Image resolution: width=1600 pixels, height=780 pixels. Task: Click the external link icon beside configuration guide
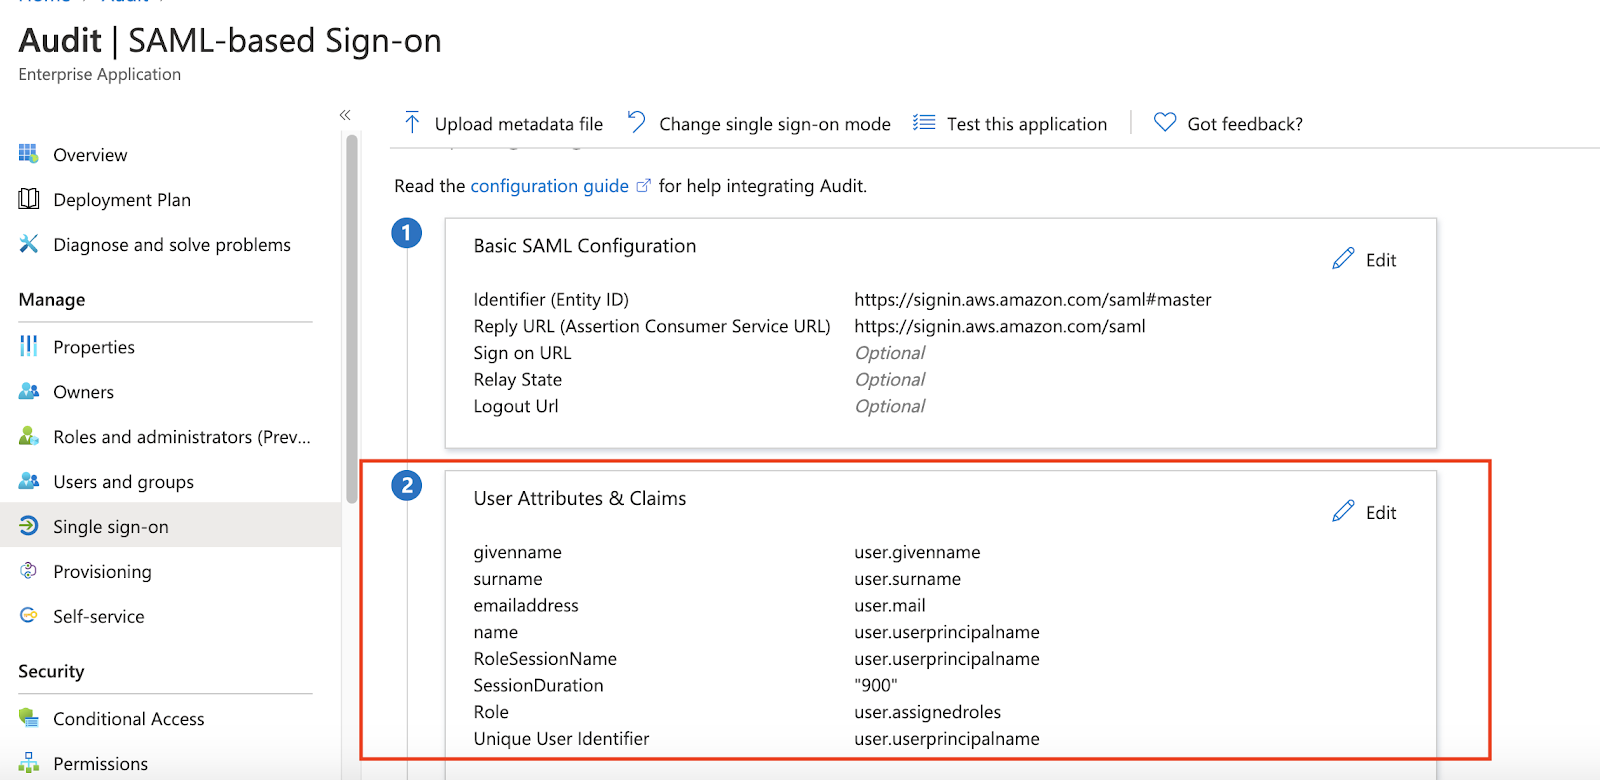(x=644, y=186)
